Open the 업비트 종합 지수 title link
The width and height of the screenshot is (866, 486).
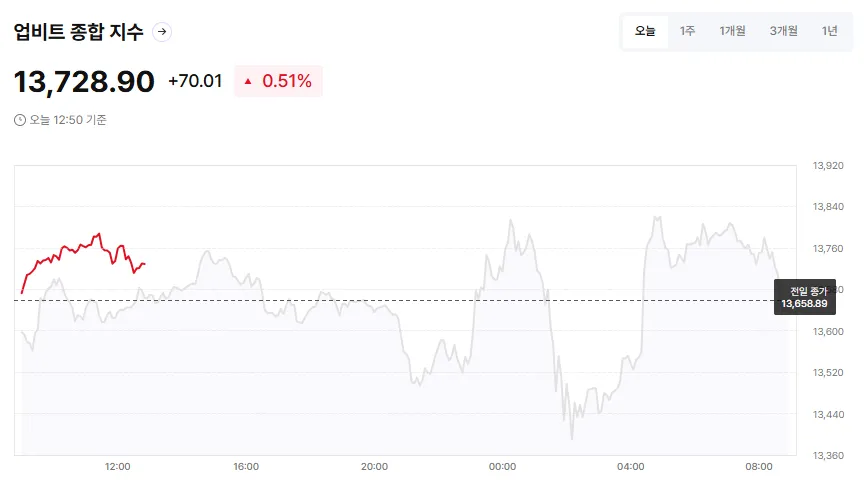78,32
